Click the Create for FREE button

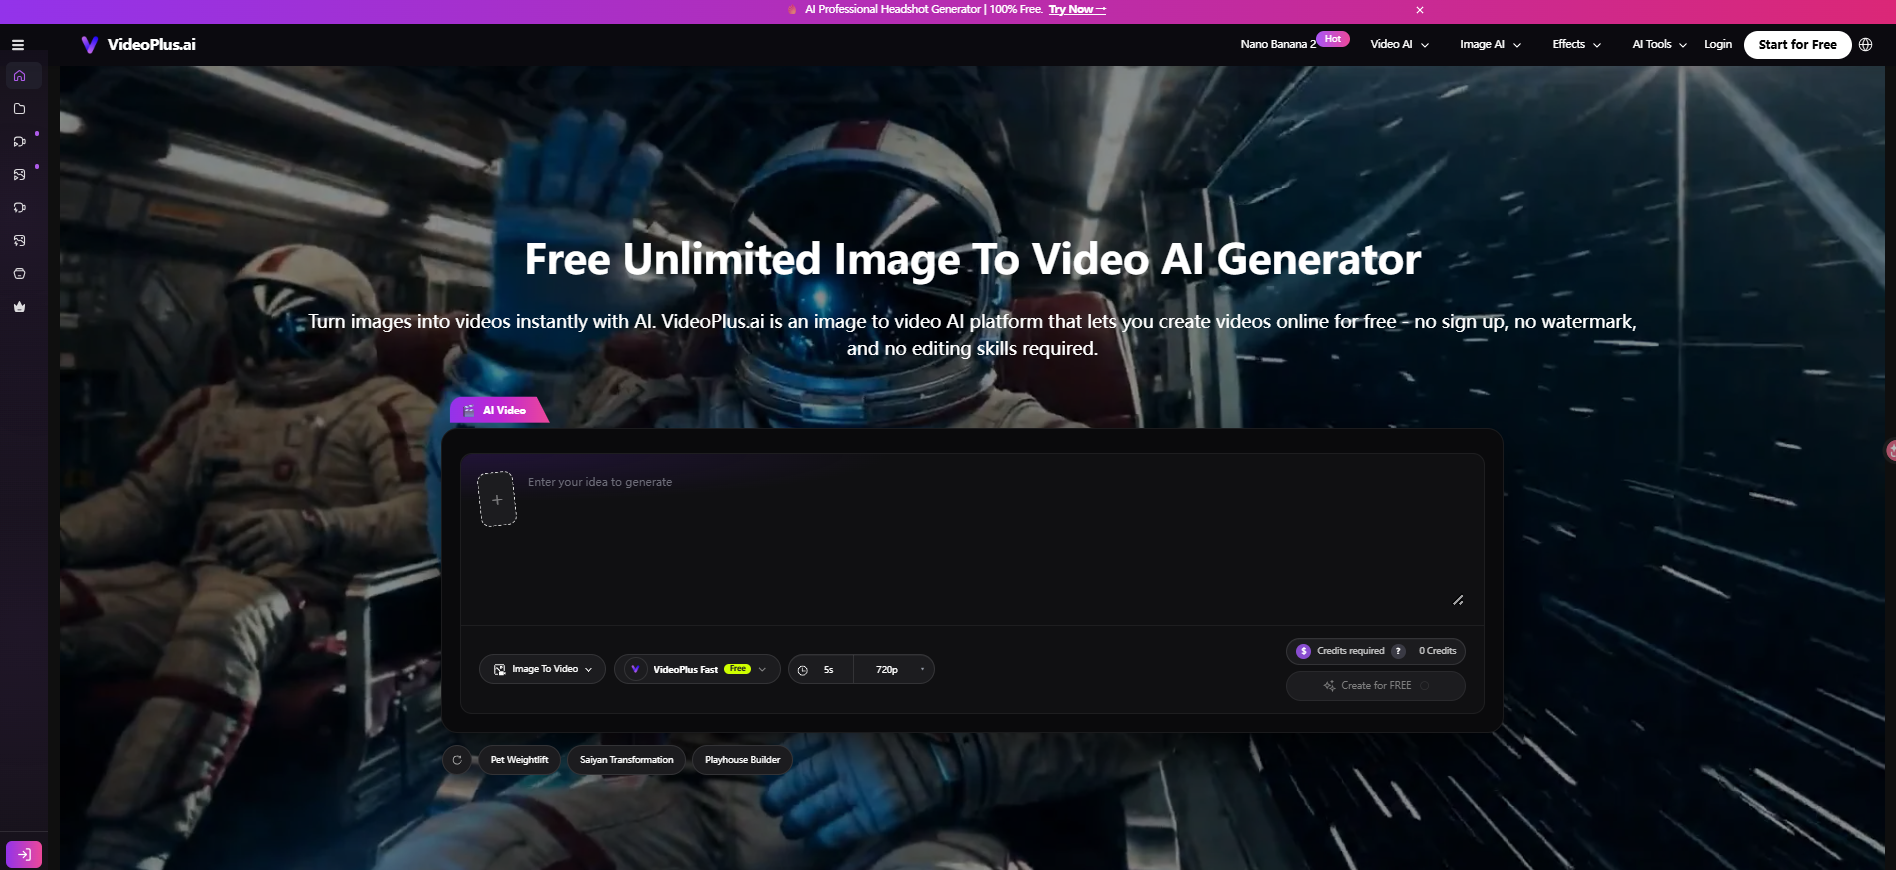(1376, 686)
